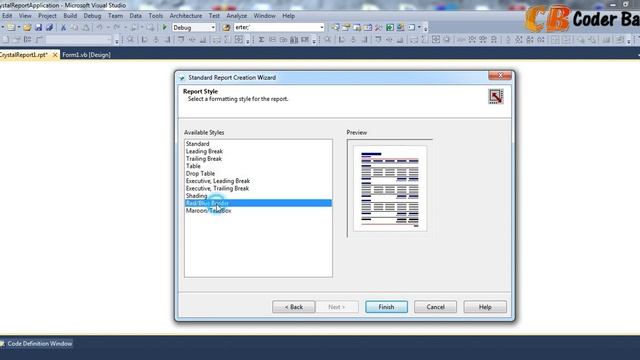This screenshot has height=360, width=640.
Task: Expand the find combo box arrow
Action: click(322, 27)
